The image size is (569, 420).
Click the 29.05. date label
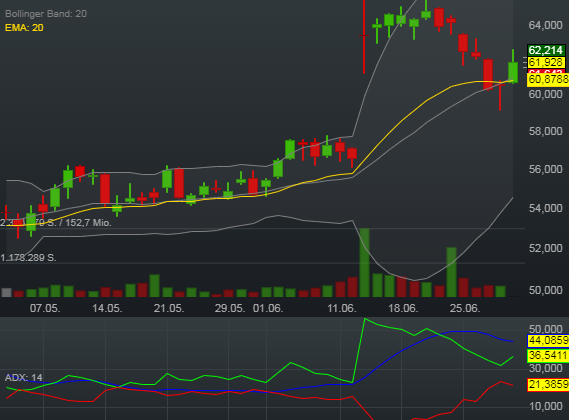[230, 309]
